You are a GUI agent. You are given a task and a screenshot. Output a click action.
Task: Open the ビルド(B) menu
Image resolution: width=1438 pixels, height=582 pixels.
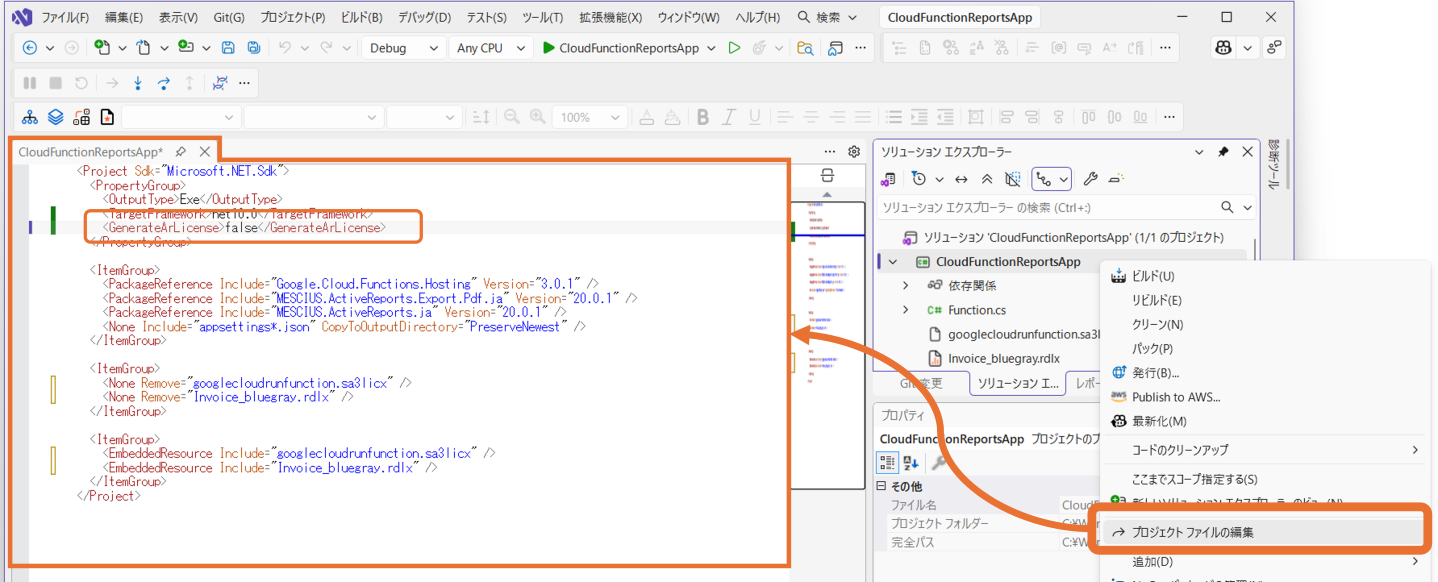pyautogui.click(x=361, y=17)
